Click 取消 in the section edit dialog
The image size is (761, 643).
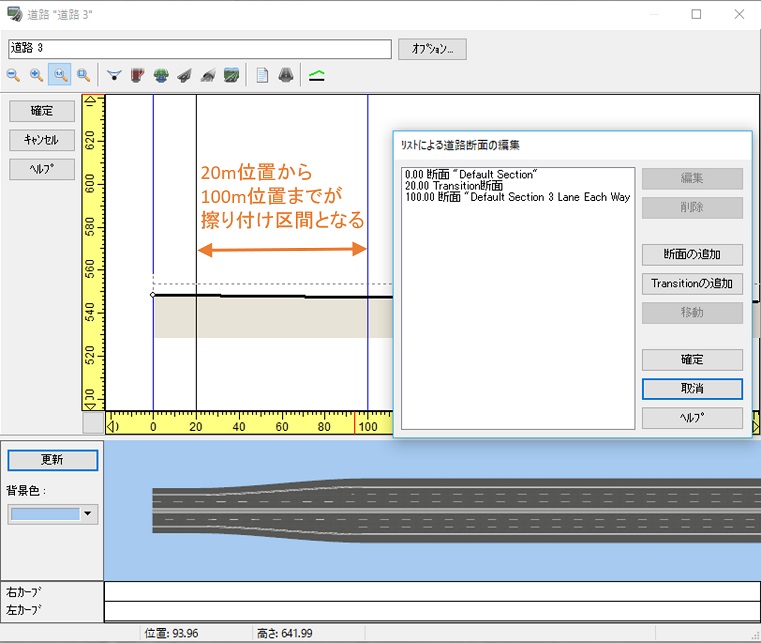pos(692,388)
